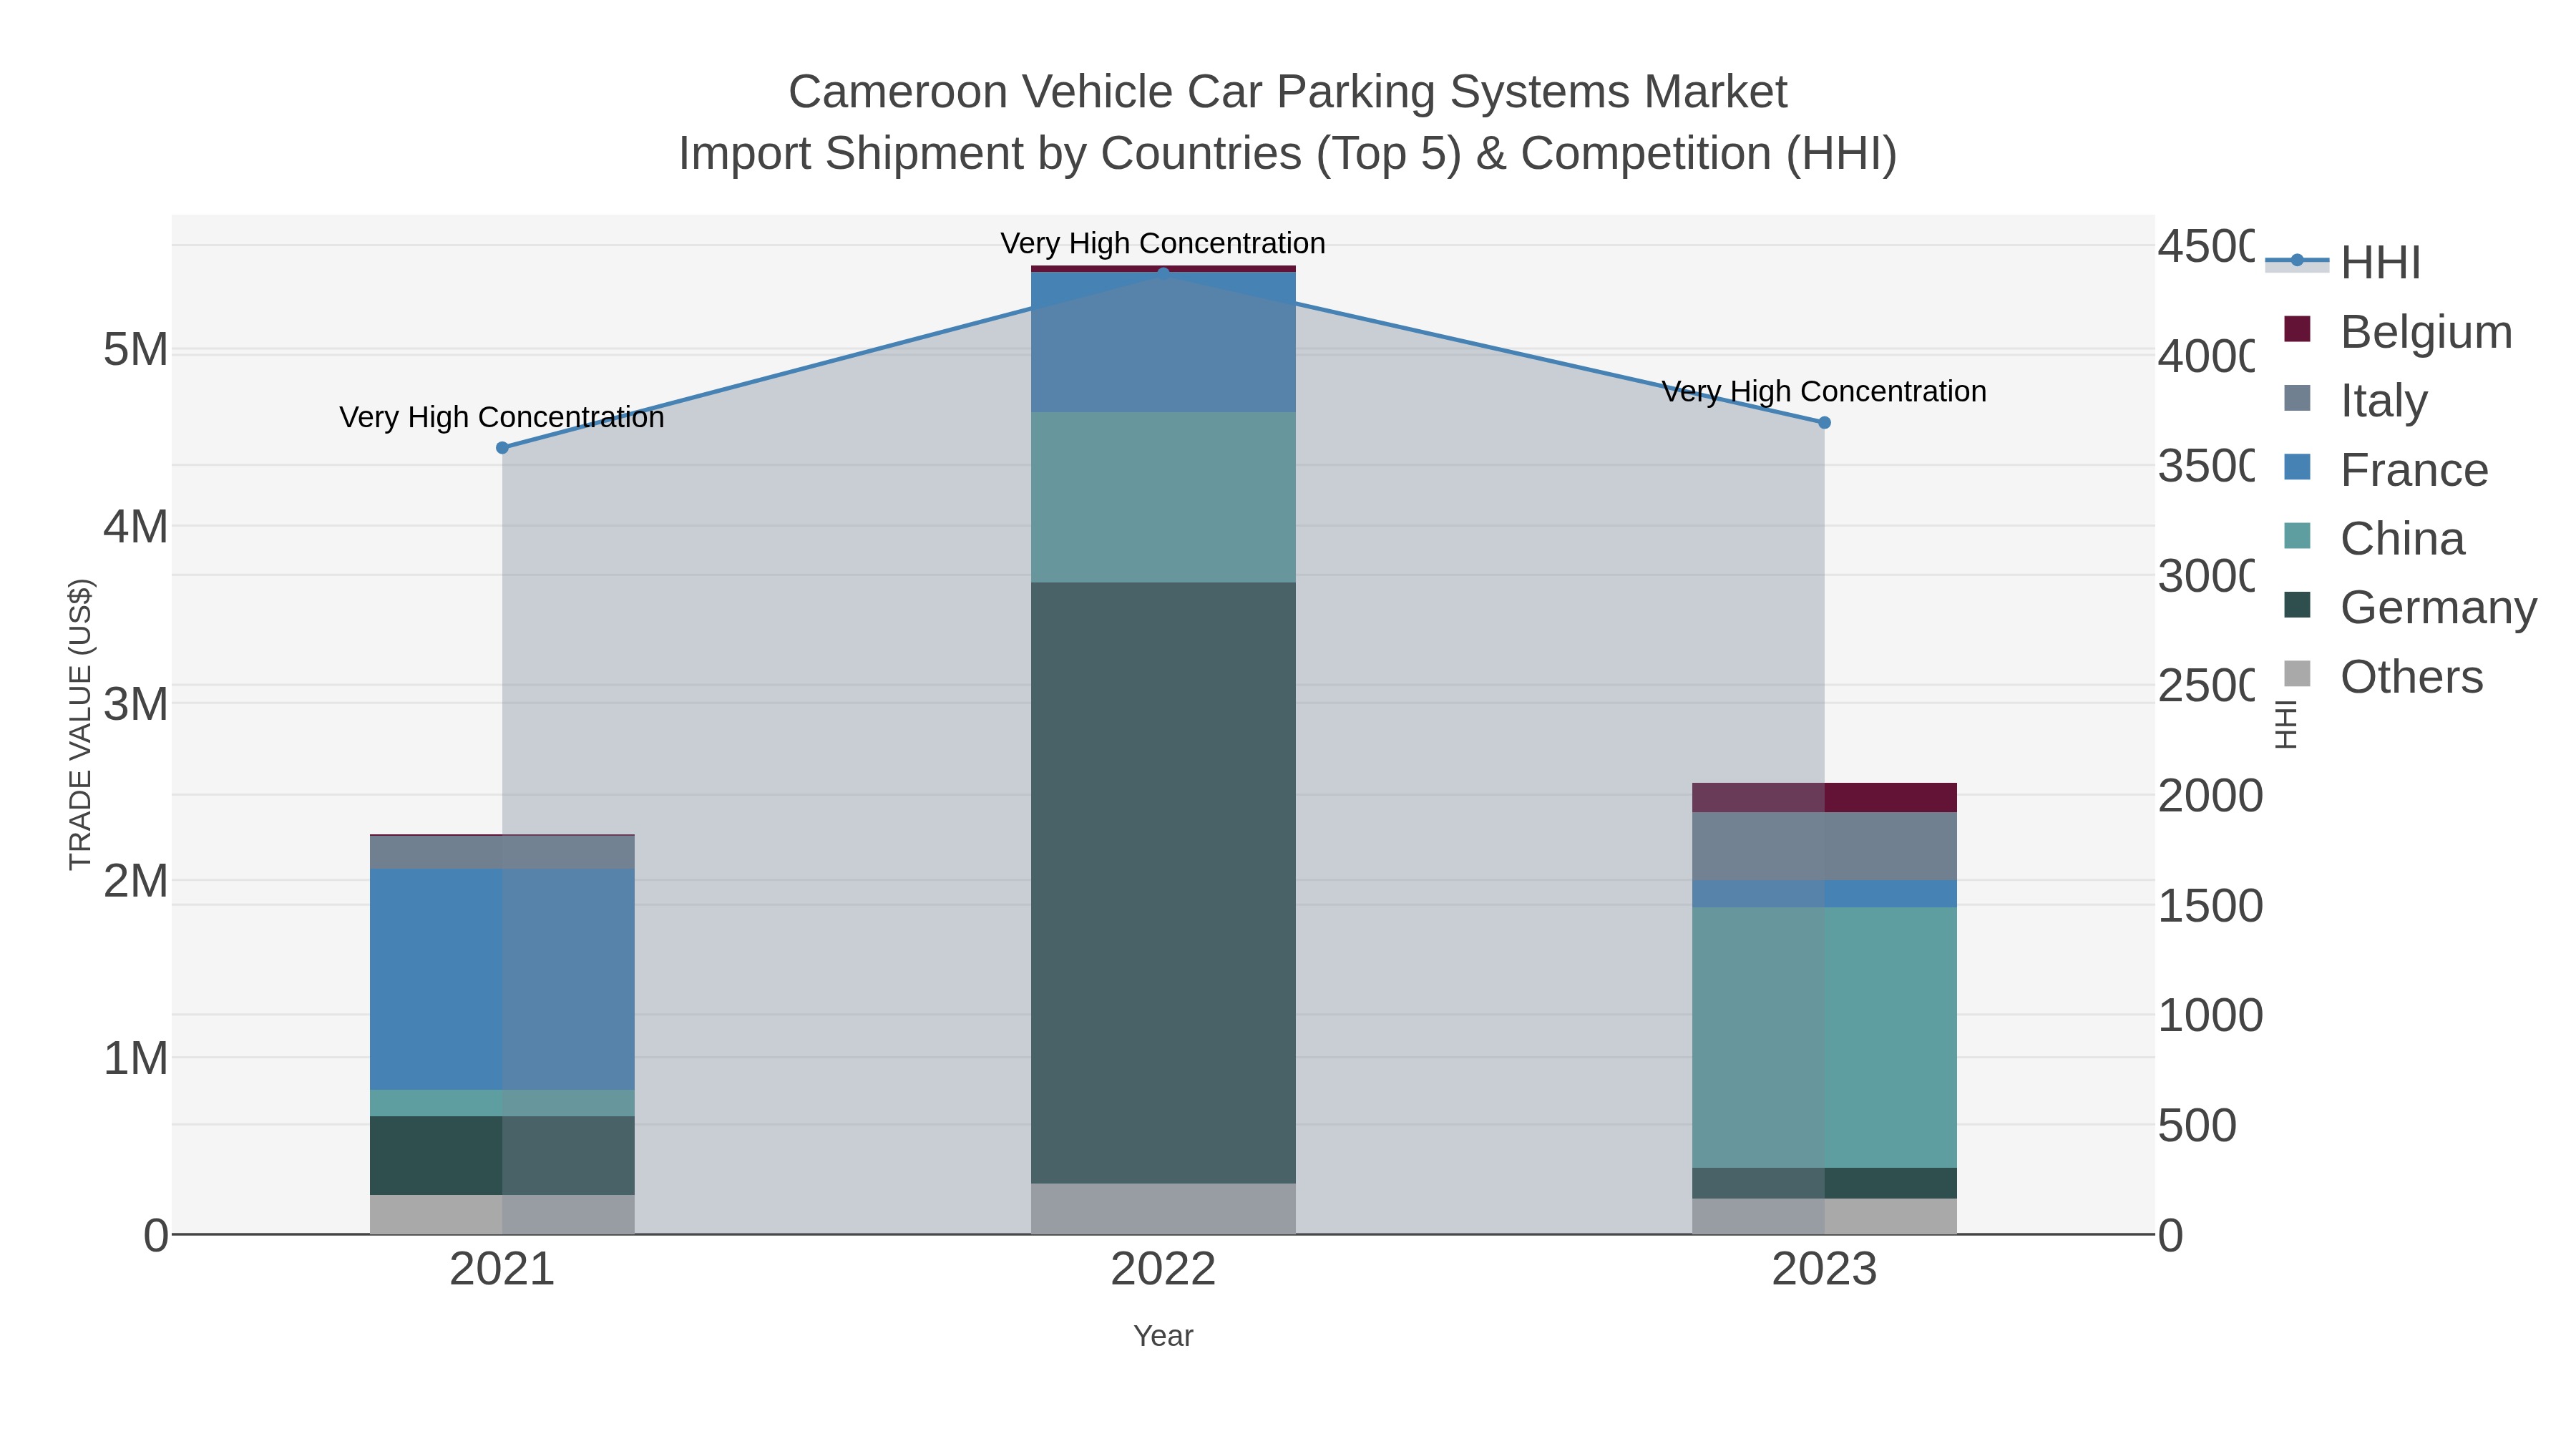Toggle the HHI legend entry
This screenshot has height=1449, width=2576.
click(x=2344, y=262)
